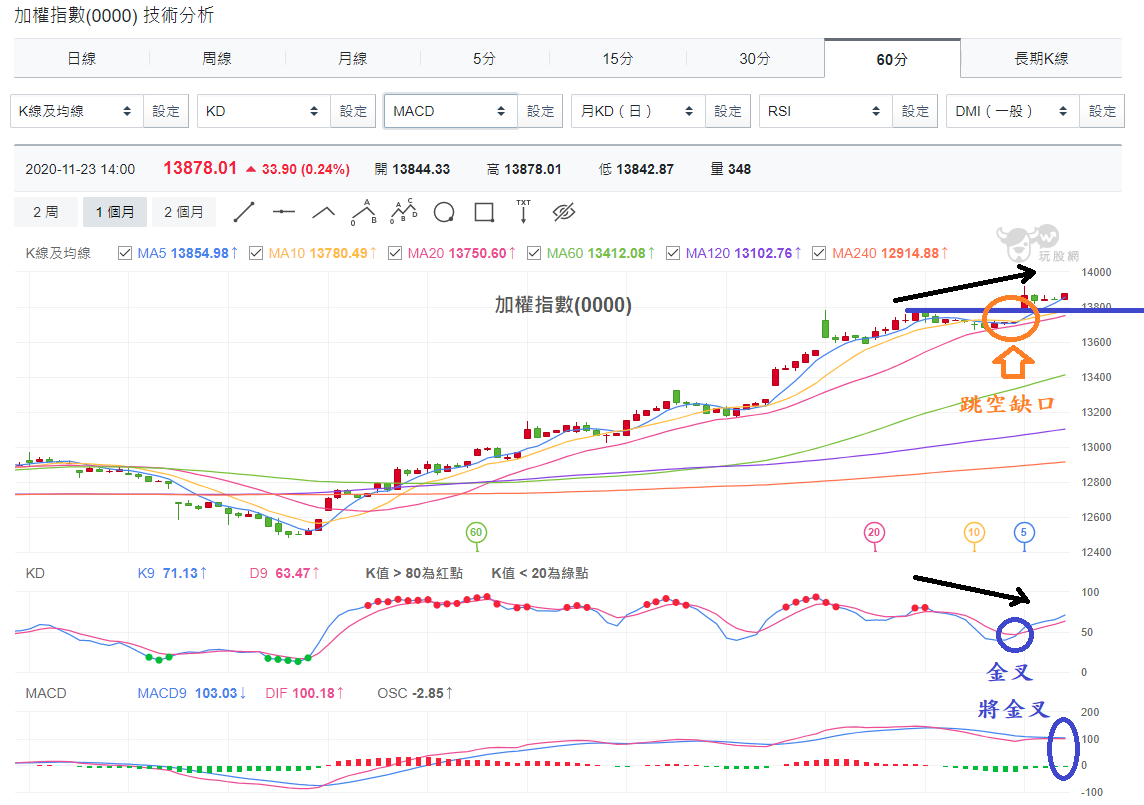Screen dimensions: 1144x805
Task: Open the KD indicator dropdown
Action: (263, 111)
